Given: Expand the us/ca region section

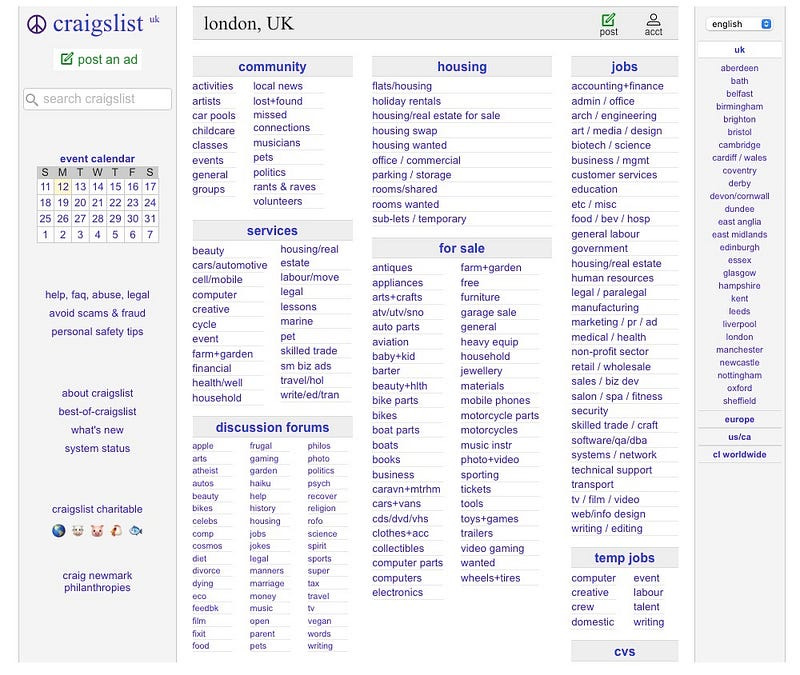Looking at the screenshot, I should [x=739, y=437].
